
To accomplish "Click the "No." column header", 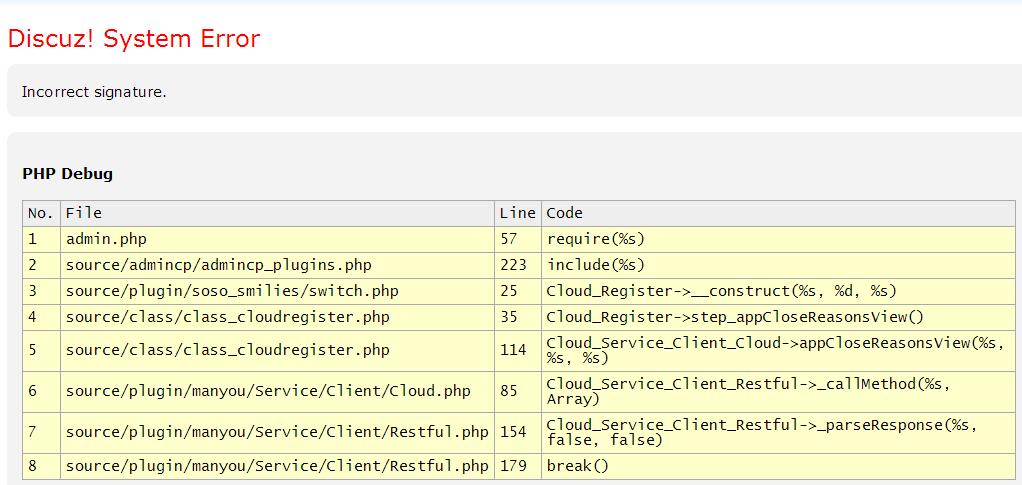I will (x=40, y=213).
